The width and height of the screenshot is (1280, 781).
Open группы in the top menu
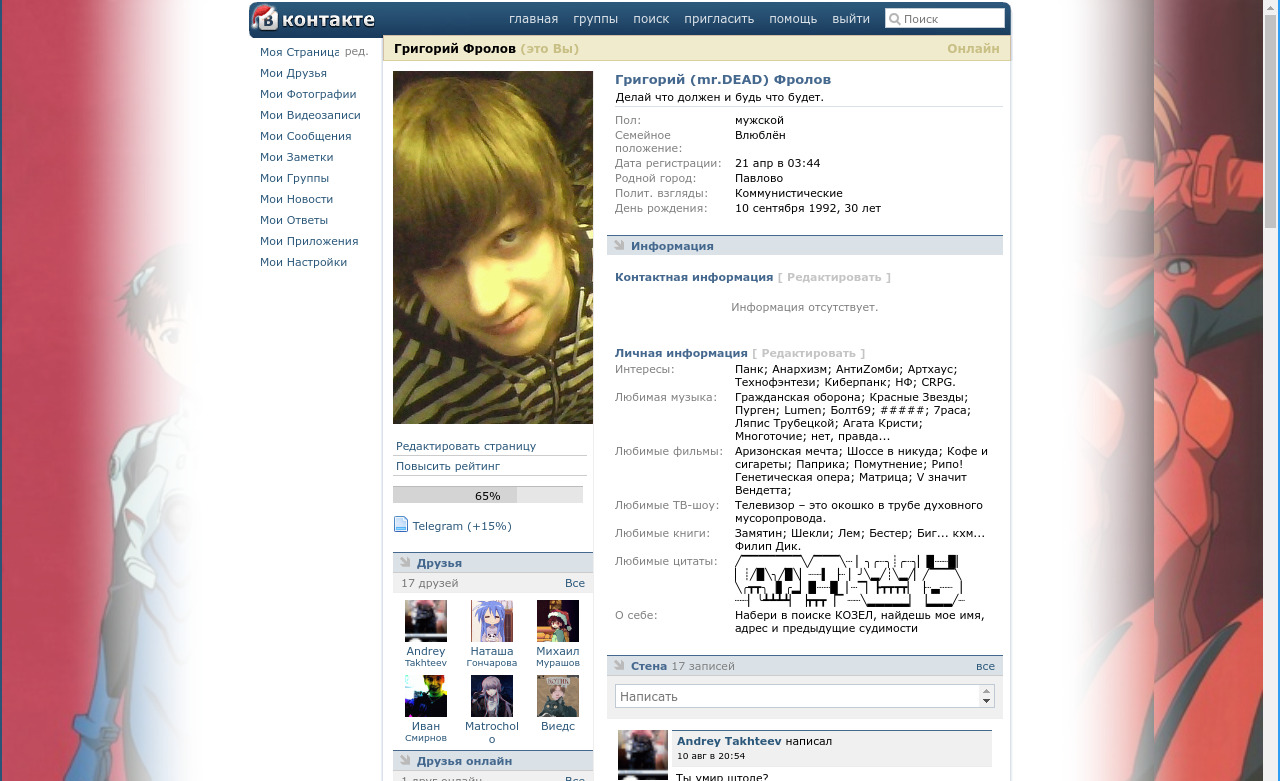(x=595, y=19)
